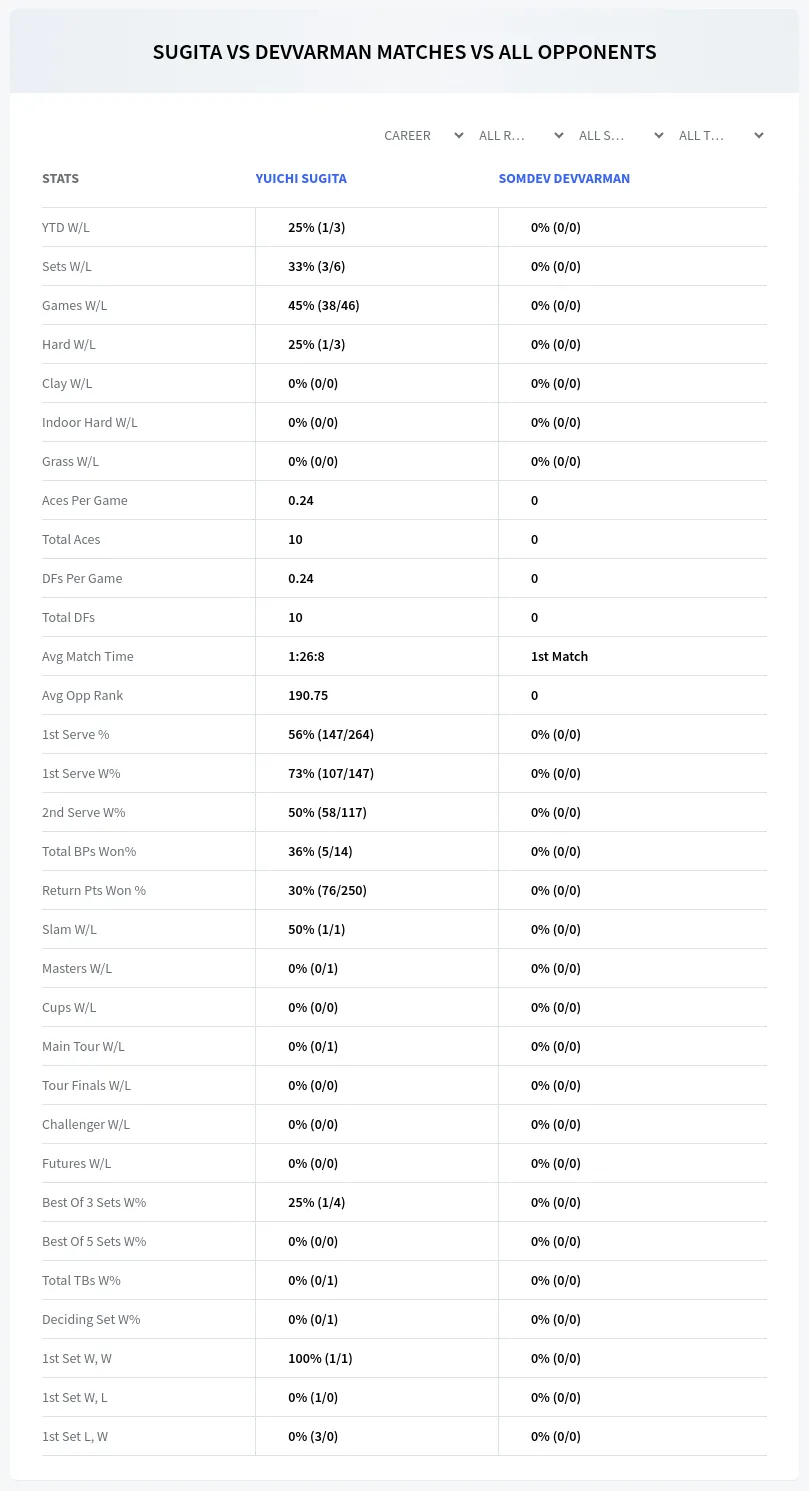Open the ALL S... surface filter dropdown
Viewport: 809px width, 1491px height.
(620, 135)
